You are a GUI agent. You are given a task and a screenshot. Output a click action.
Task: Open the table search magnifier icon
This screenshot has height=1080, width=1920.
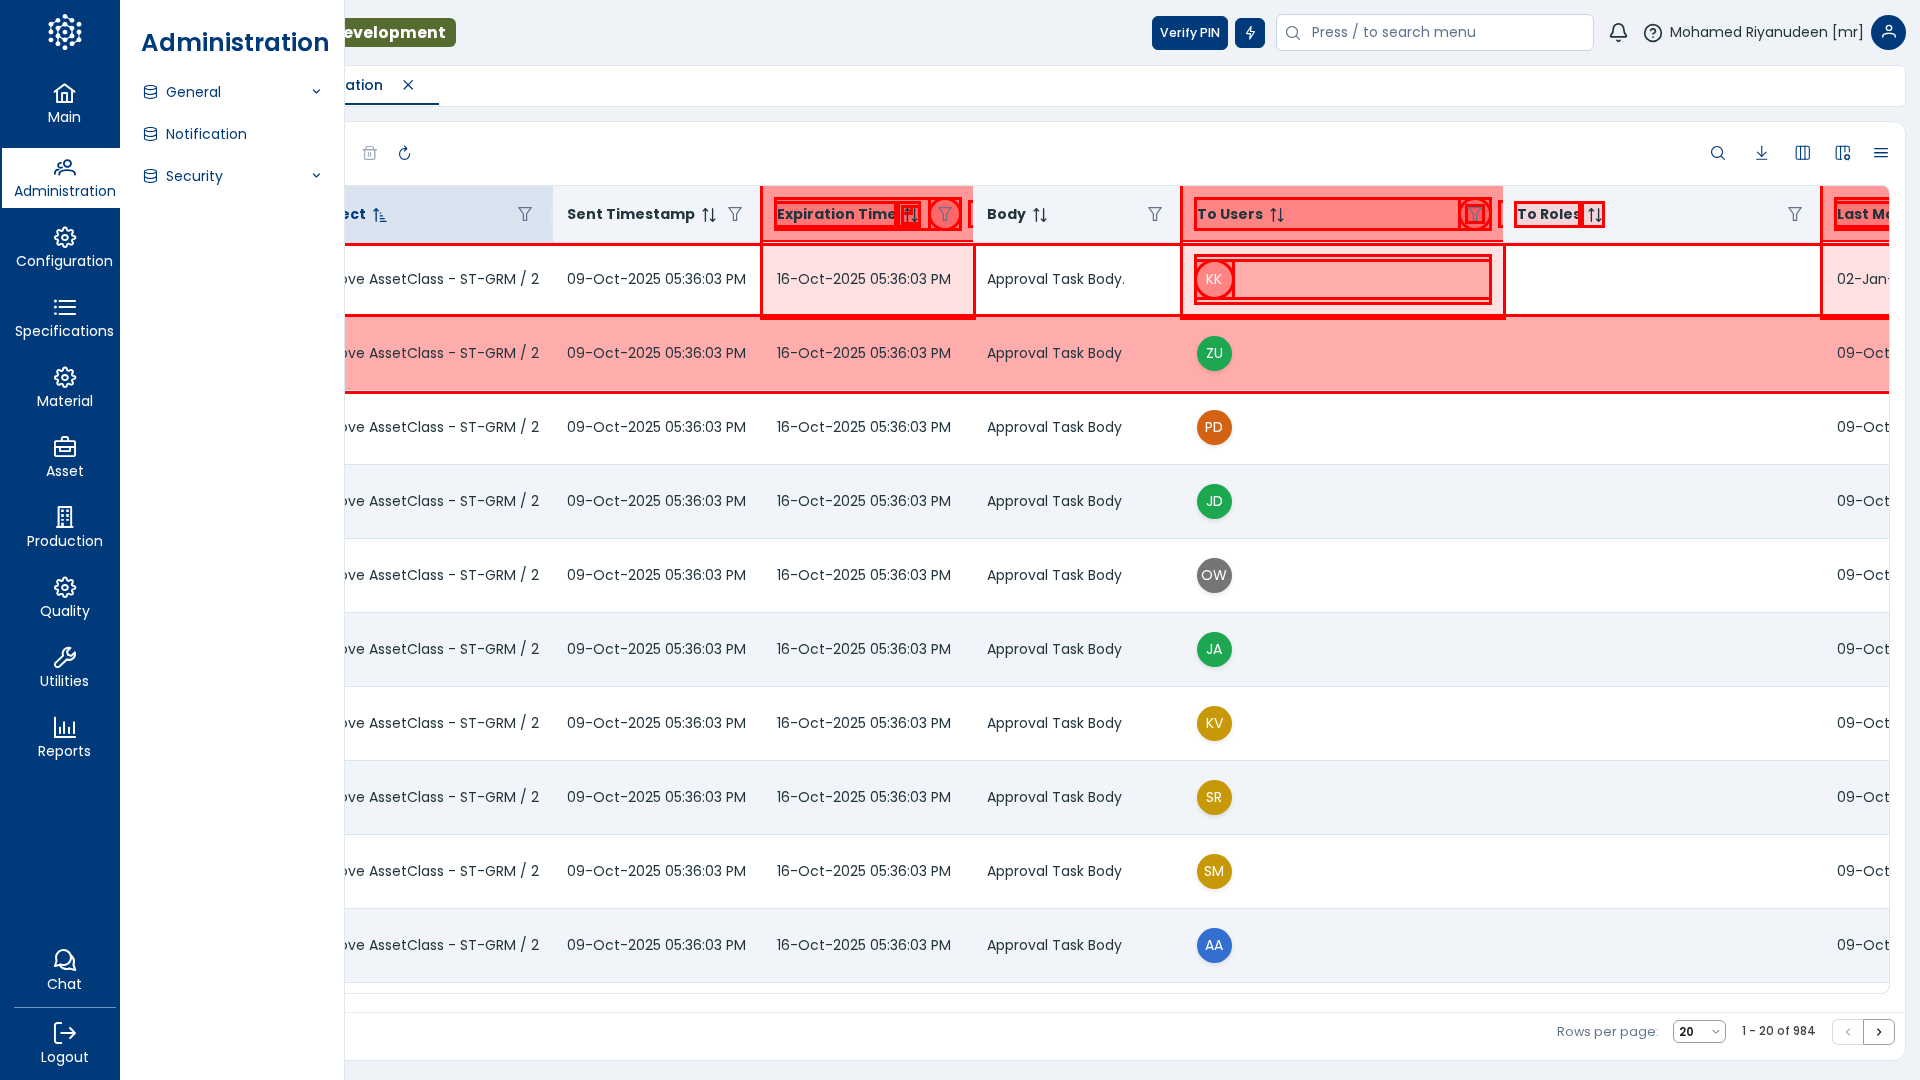pyautogui.click(x=1717, y=153)
